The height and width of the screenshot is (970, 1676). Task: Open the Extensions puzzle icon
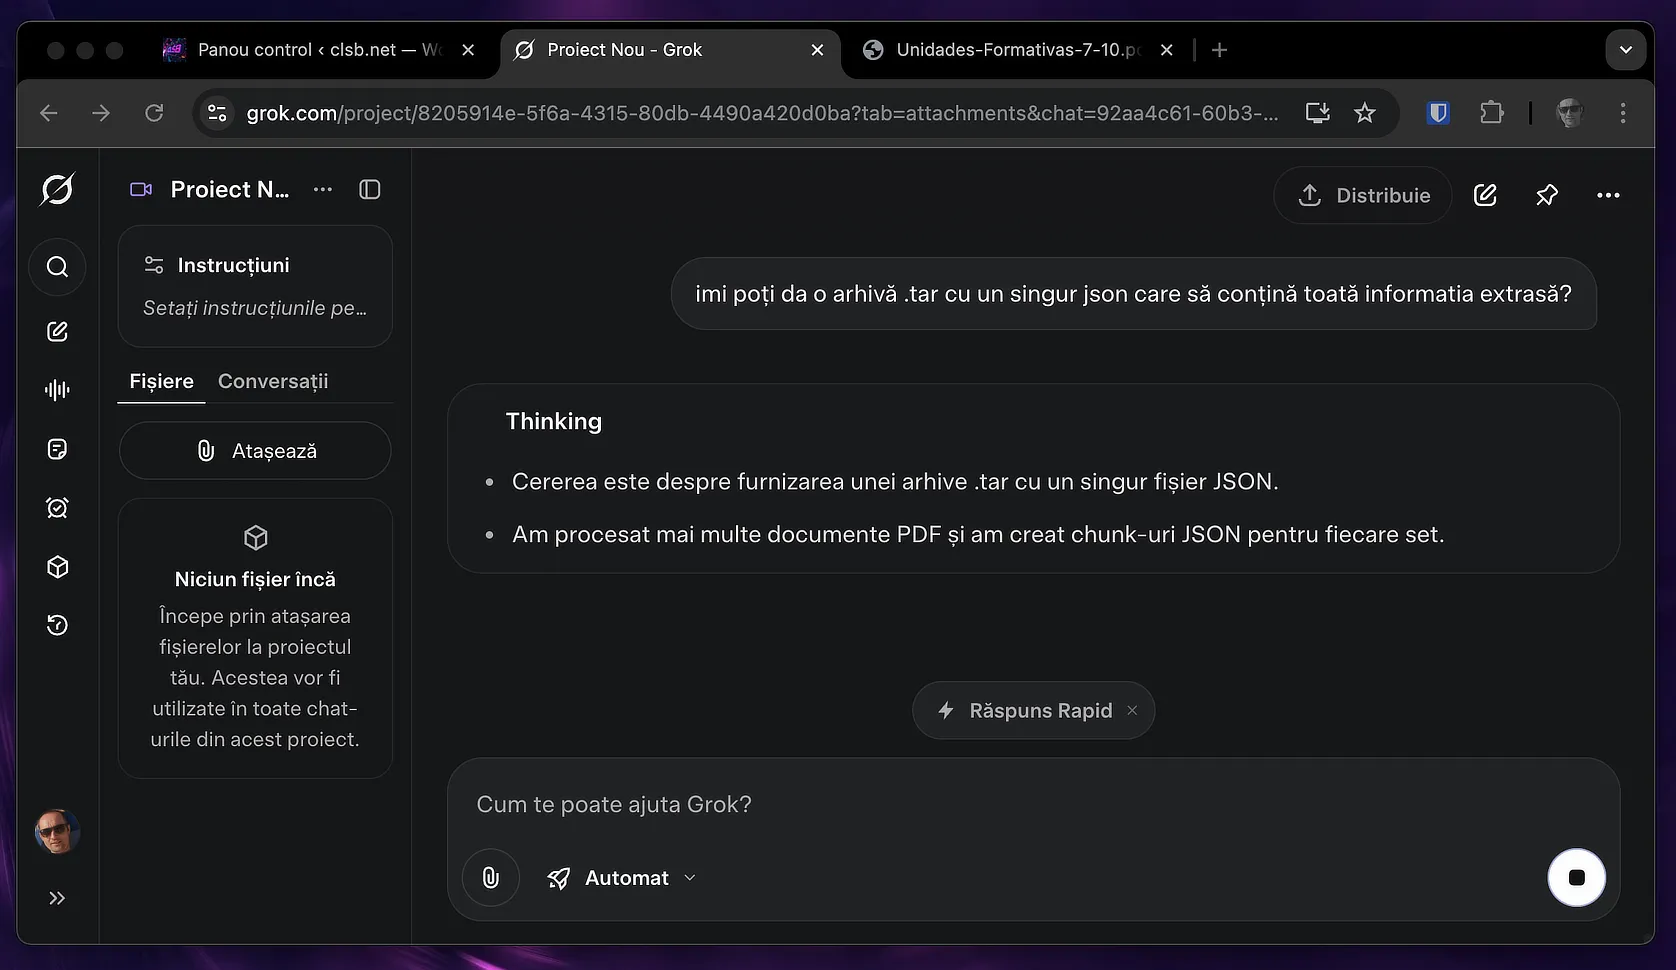pyautogui.click(x=1492, y=113)
